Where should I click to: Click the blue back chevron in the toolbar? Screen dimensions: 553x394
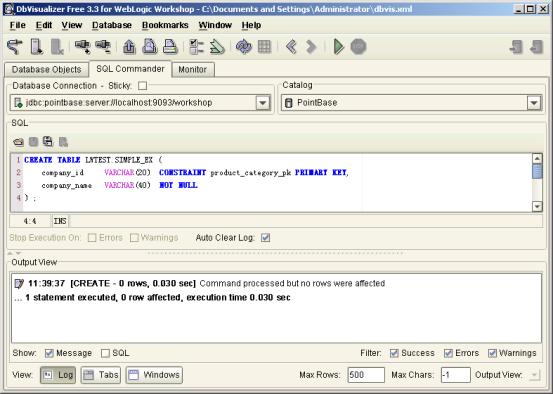[x=291, y=46]
